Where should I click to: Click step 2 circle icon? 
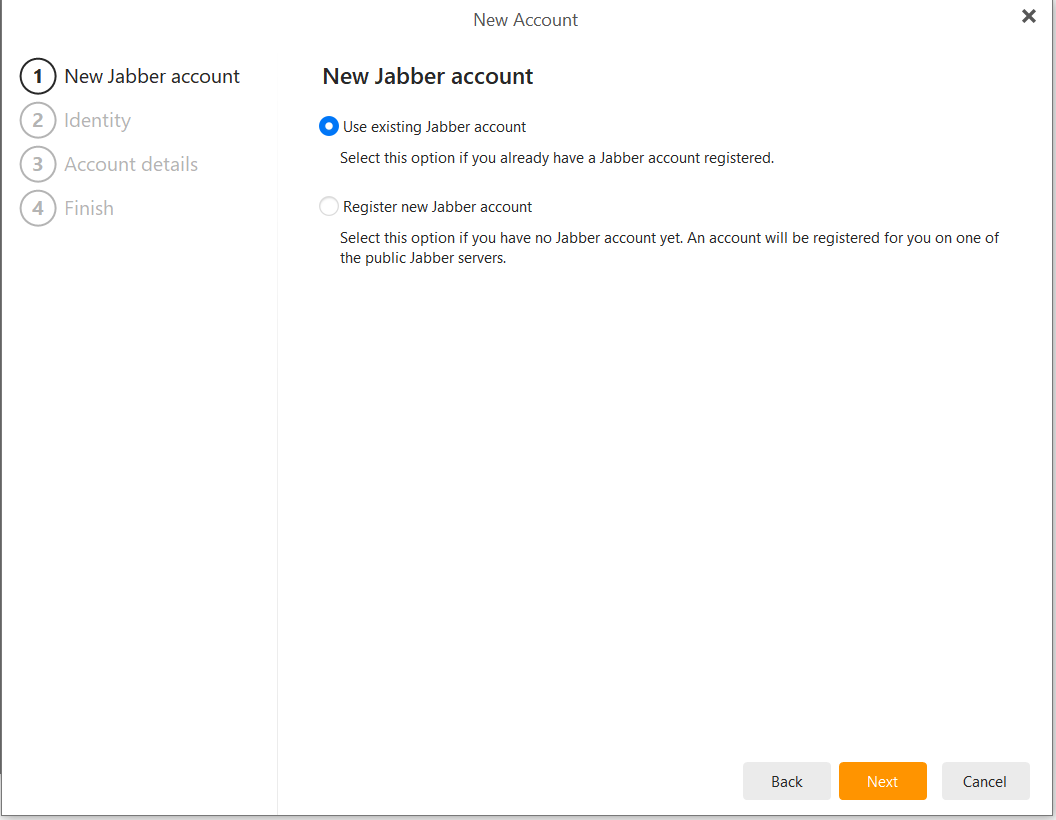point(38,120)
